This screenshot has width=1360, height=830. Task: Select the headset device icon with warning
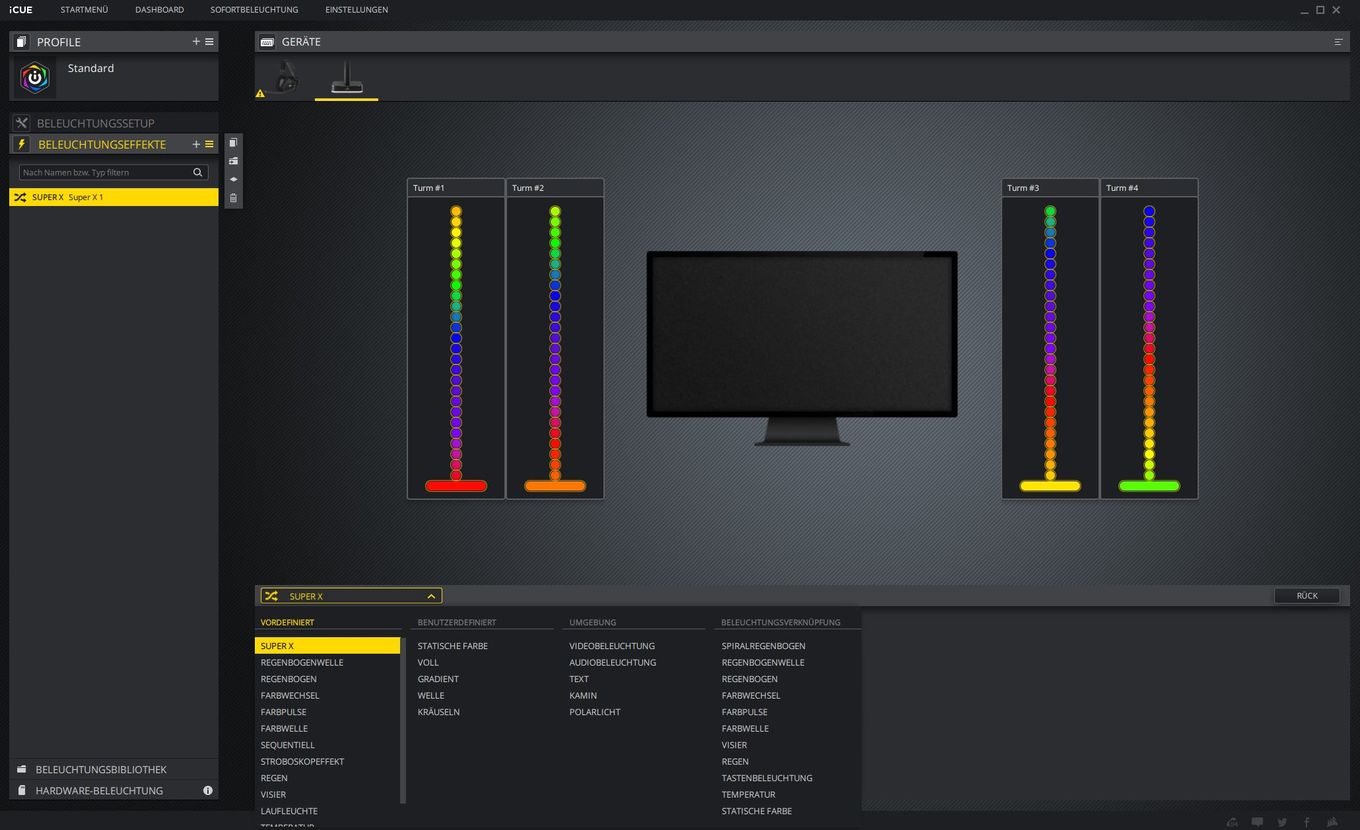tap(286, 77)
